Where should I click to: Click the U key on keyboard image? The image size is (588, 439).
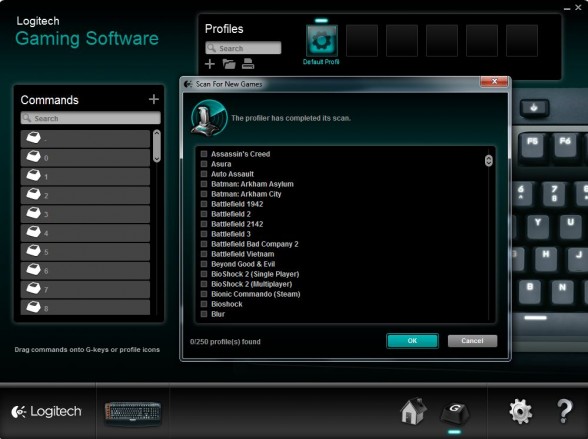570,226
